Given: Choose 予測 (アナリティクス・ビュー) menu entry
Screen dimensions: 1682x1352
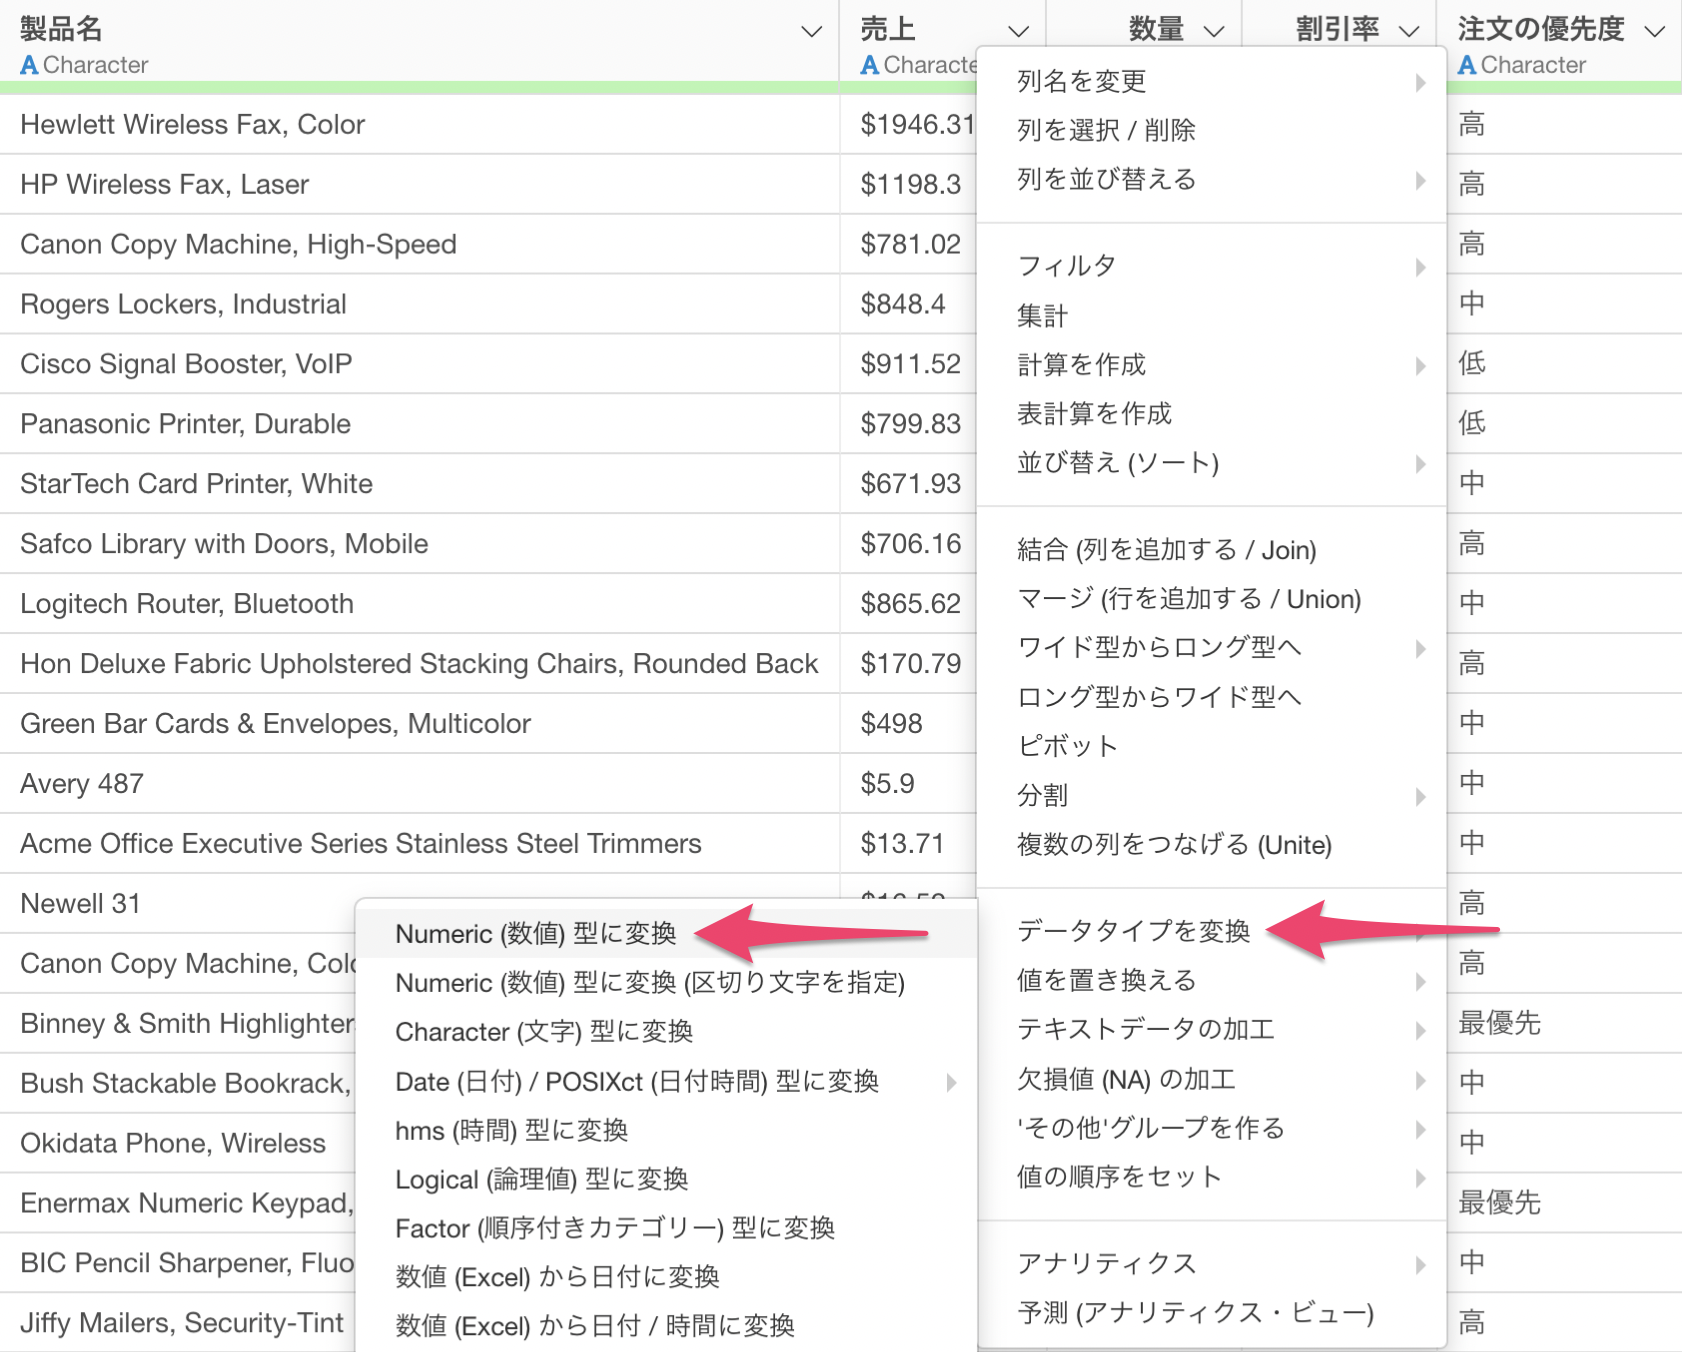Looking at the screenshot, I should click(x=1195, y=1313).
